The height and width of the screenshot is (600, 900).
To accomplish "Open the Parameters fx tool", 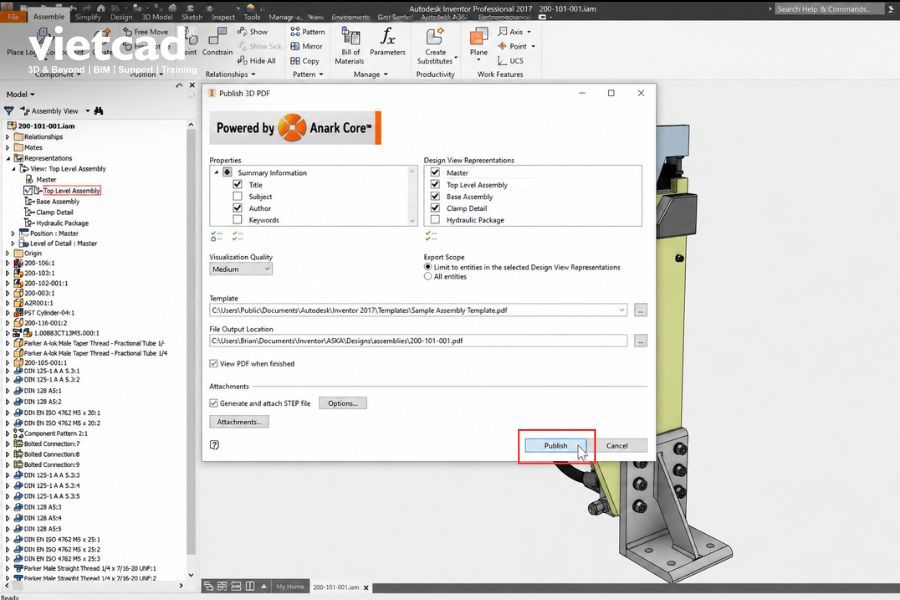I will [x=387, y=41].
